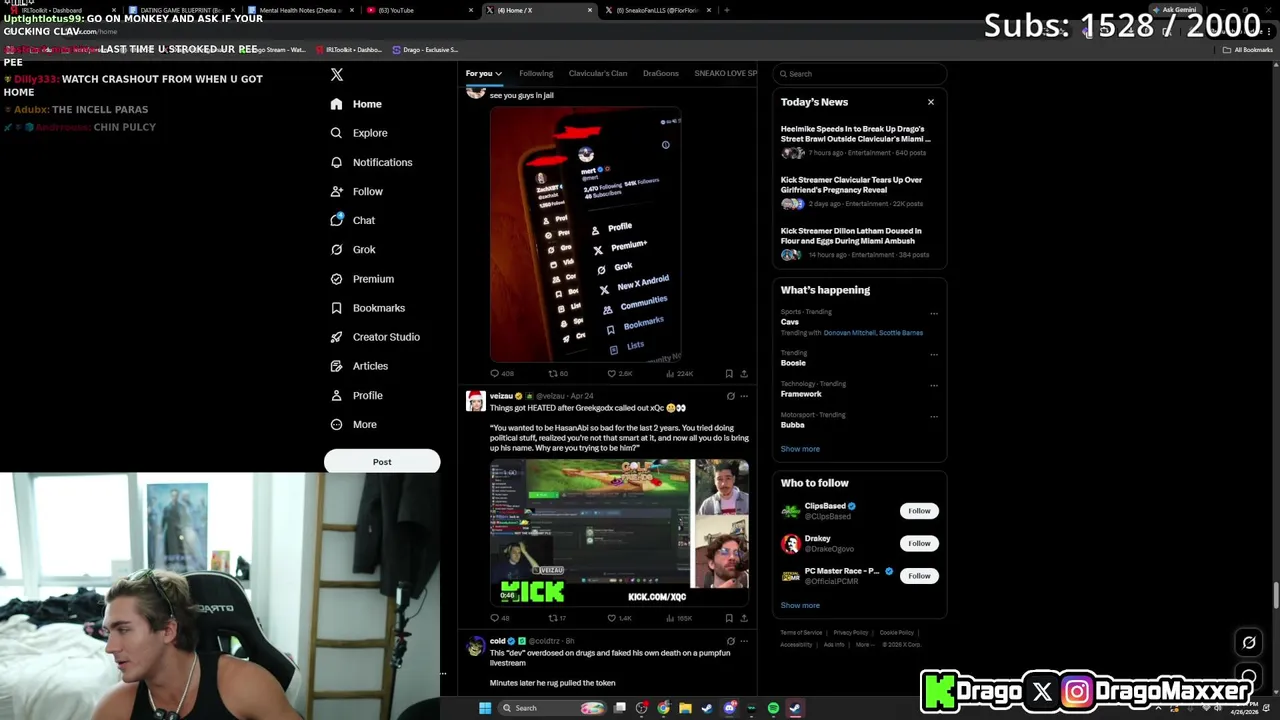
Task: Follow Drakey
Action: [919, 543]
